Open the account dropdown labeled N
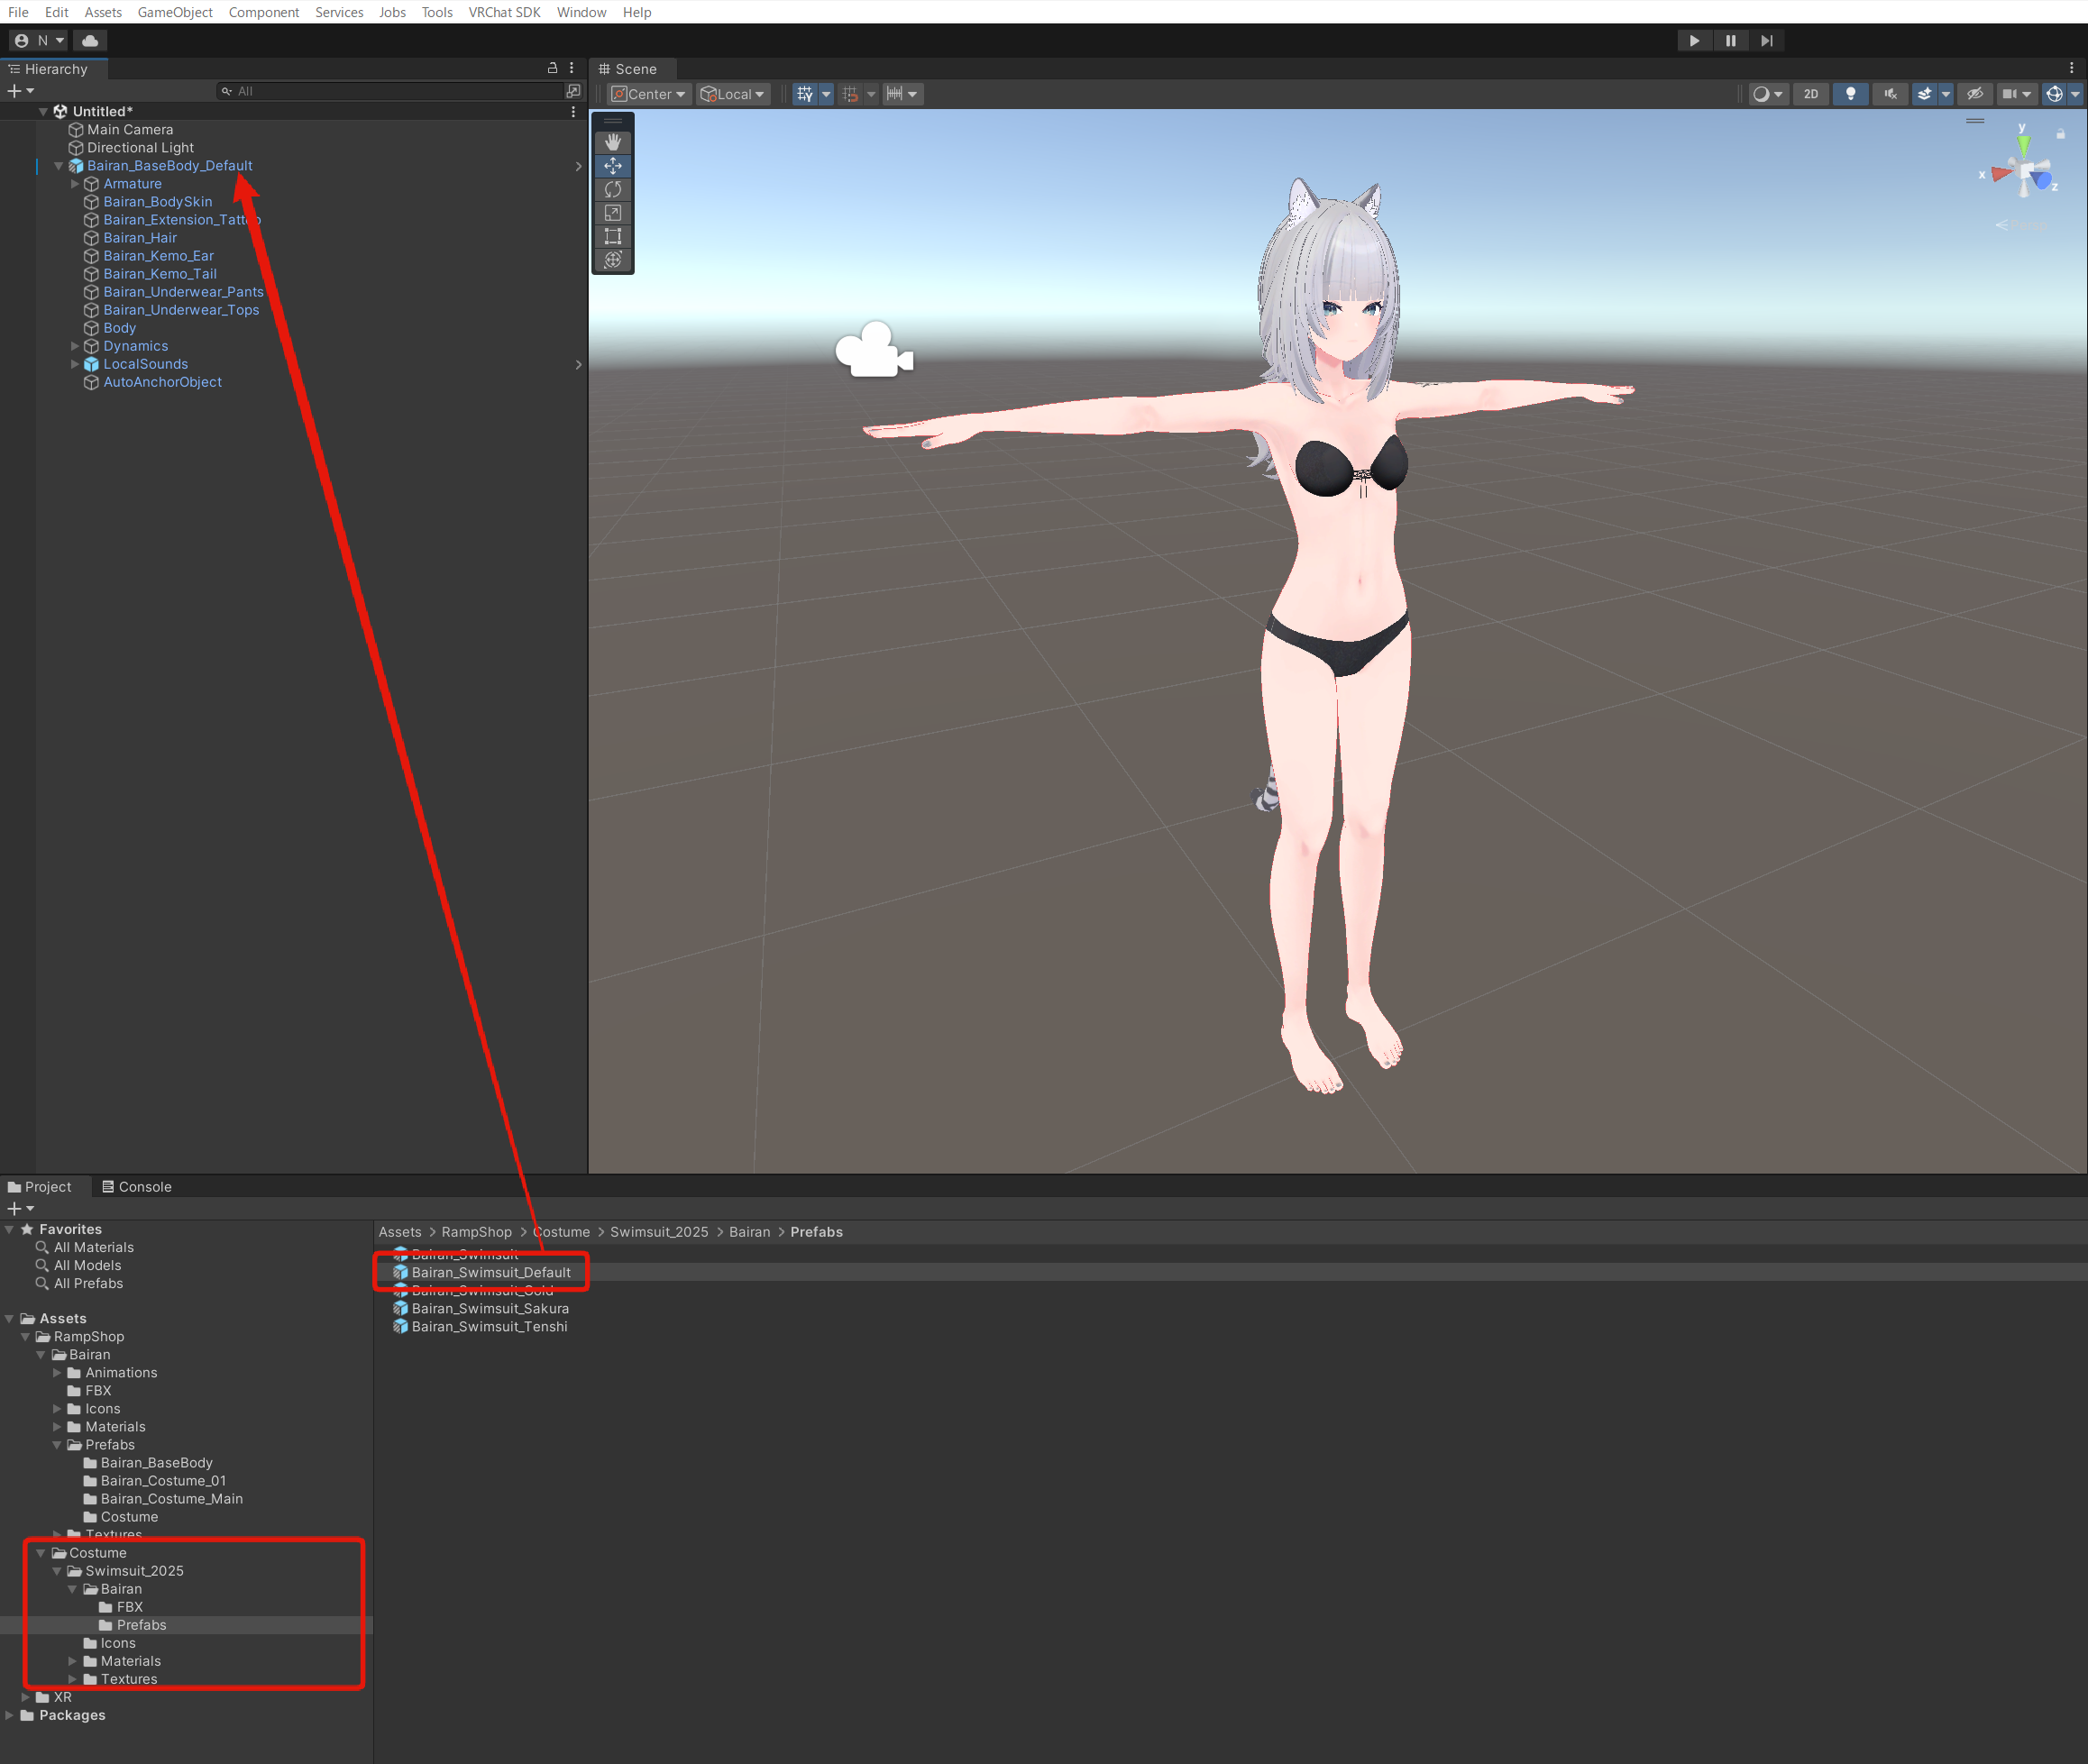The height and width of the screenshot is (1764, 2088). (38, 41)
